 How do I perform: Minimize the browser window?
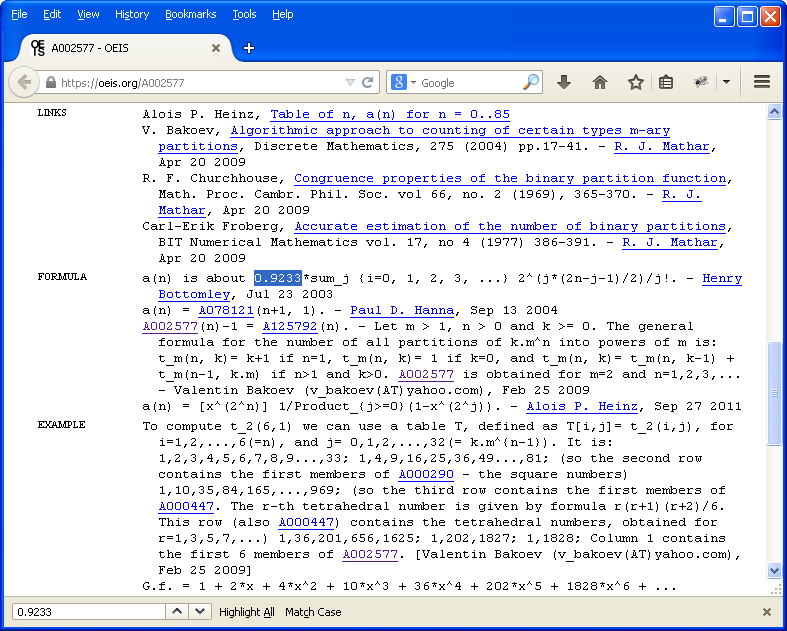[x=723, y=17]
